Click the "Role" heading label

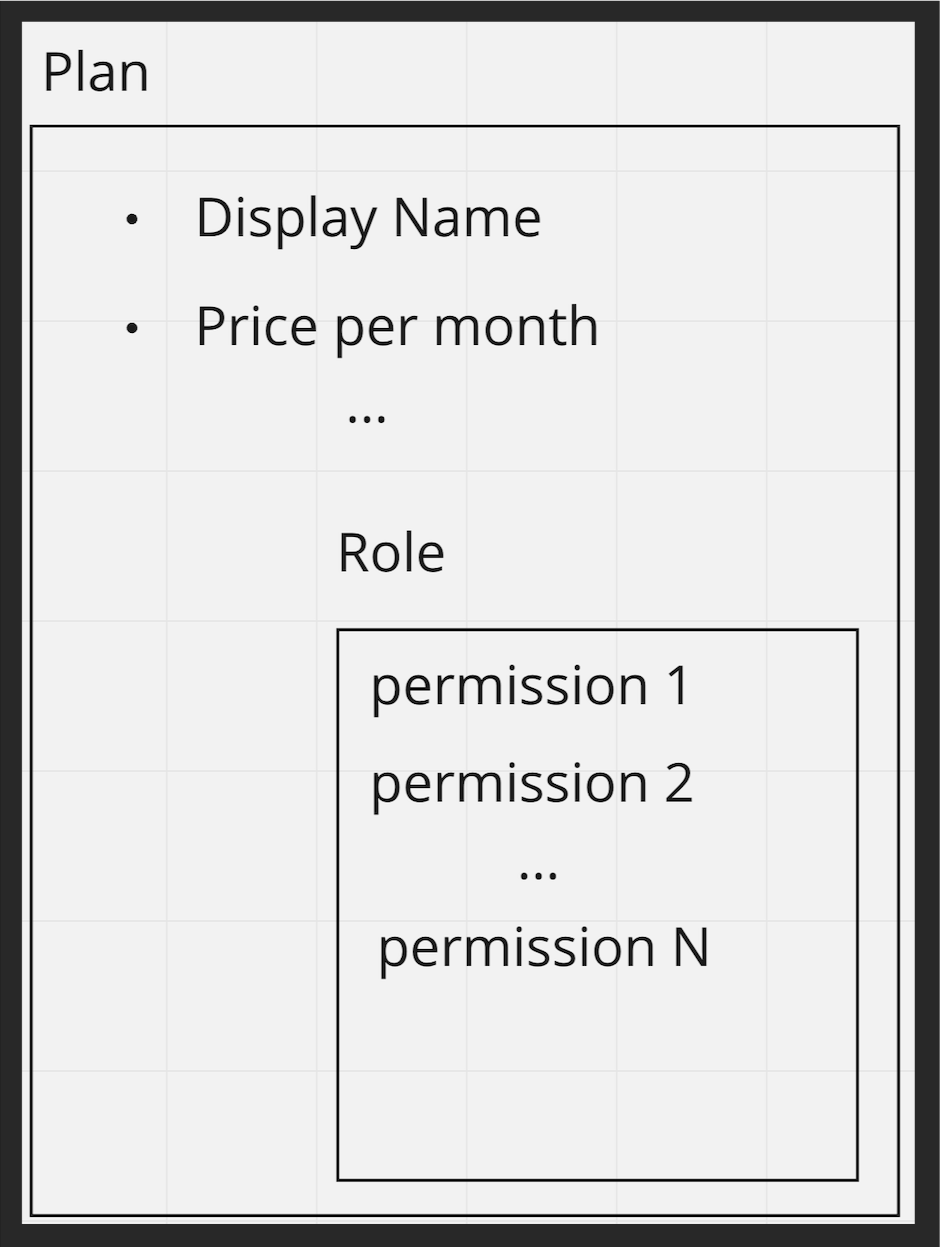click(x=391, y=552)
